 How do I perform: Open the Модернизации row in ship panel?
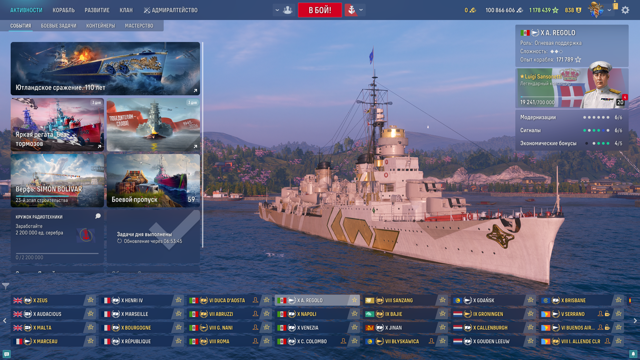click(571, 117)
